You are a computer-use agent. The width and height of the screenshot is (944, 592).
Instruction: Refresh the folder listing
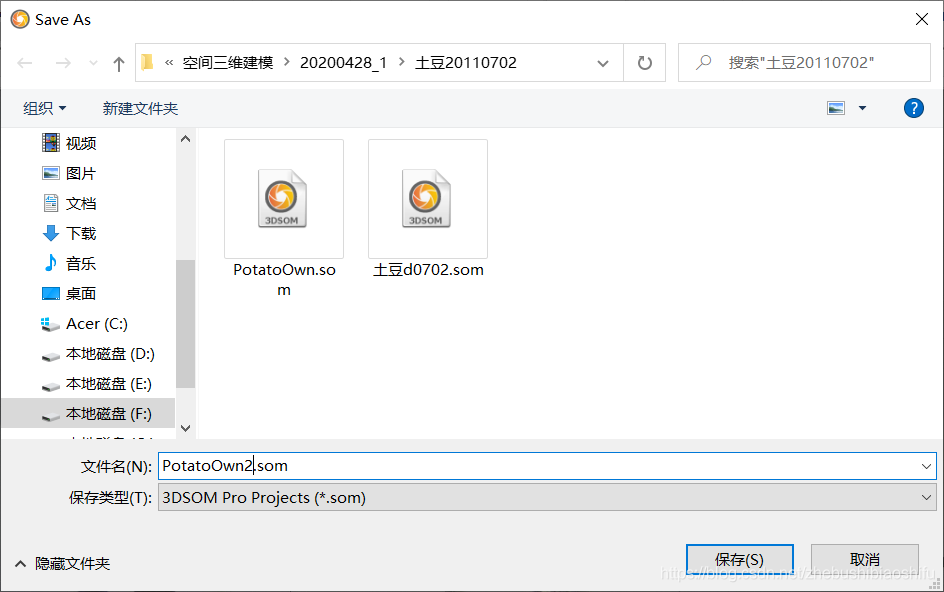click(644, 63)
